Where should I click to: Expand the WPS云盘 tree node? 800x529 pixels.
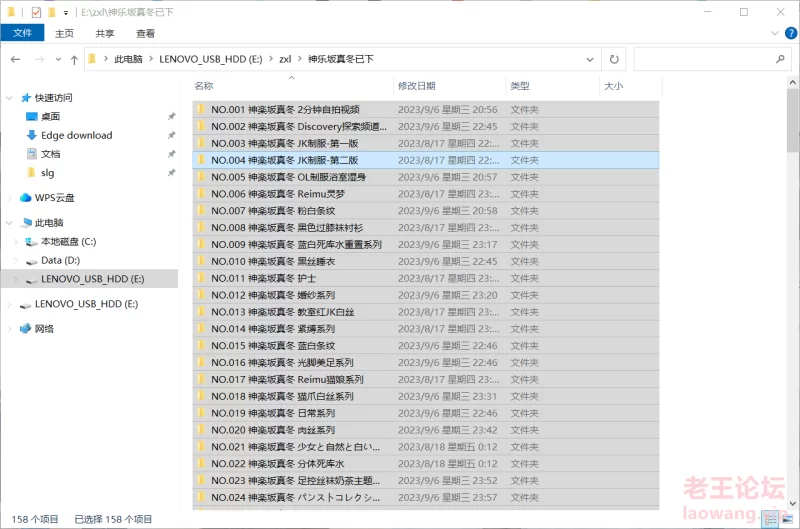[x=9, y=198]
